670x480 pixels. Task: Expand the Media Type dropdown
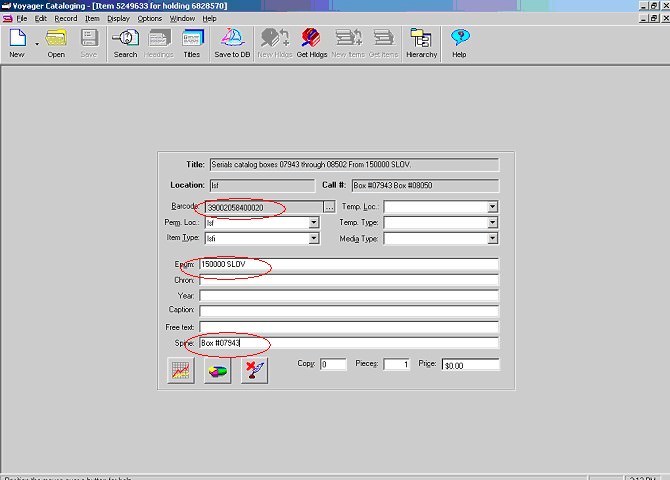[492, 239]
